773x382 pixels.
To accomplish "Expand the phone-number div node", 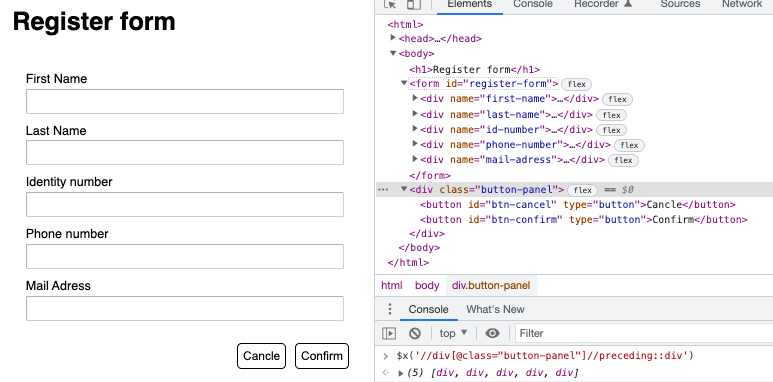I will 415,144.
